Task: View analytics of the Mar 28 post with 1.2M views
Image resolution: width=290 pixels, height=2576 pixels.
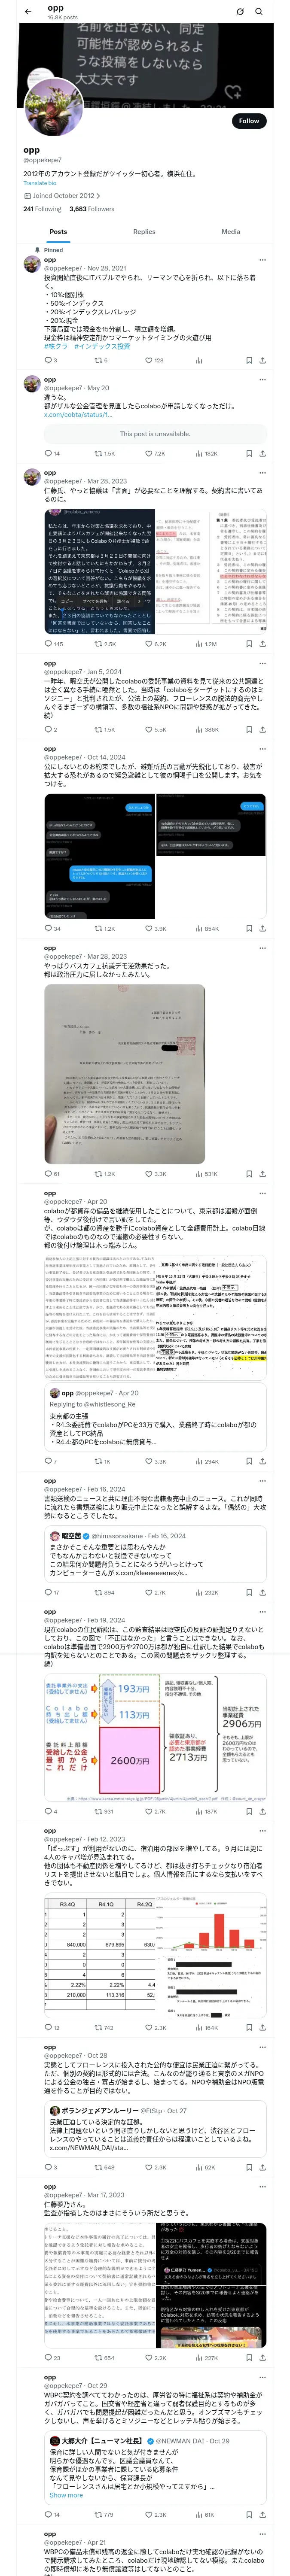Action: [x=205, y=644]
